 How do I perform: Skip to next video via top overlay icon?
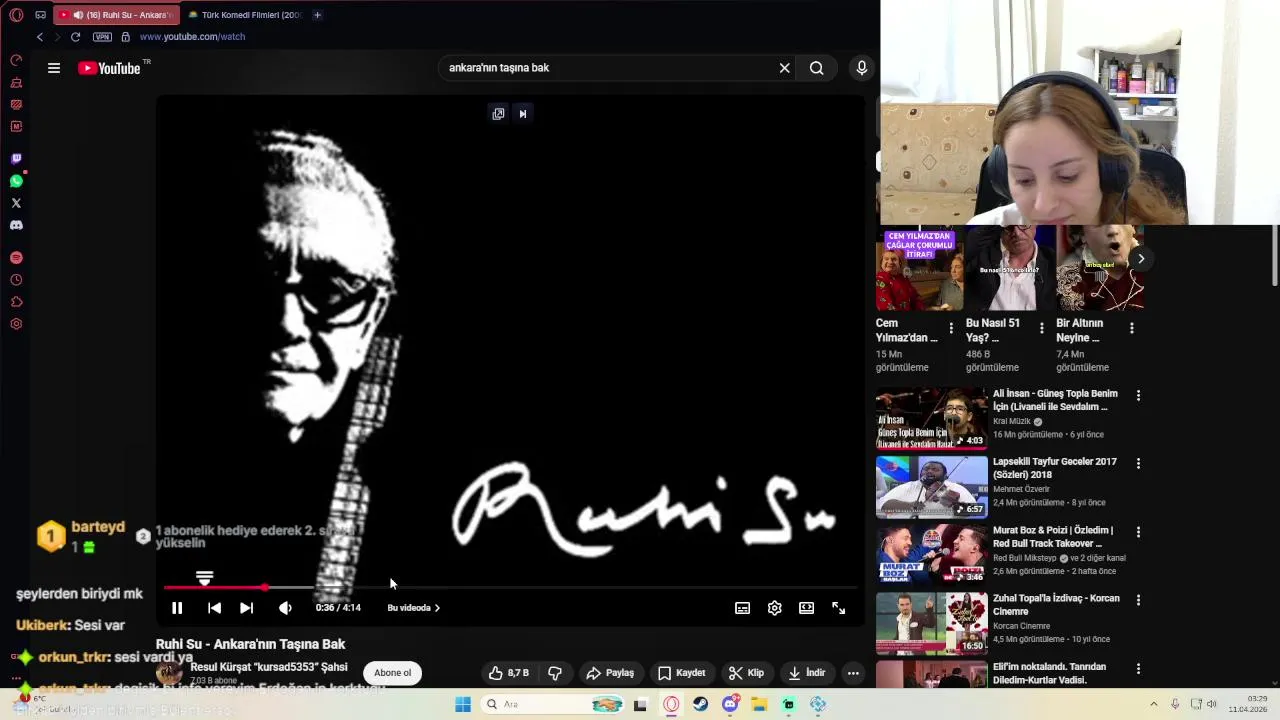(522, 113)
